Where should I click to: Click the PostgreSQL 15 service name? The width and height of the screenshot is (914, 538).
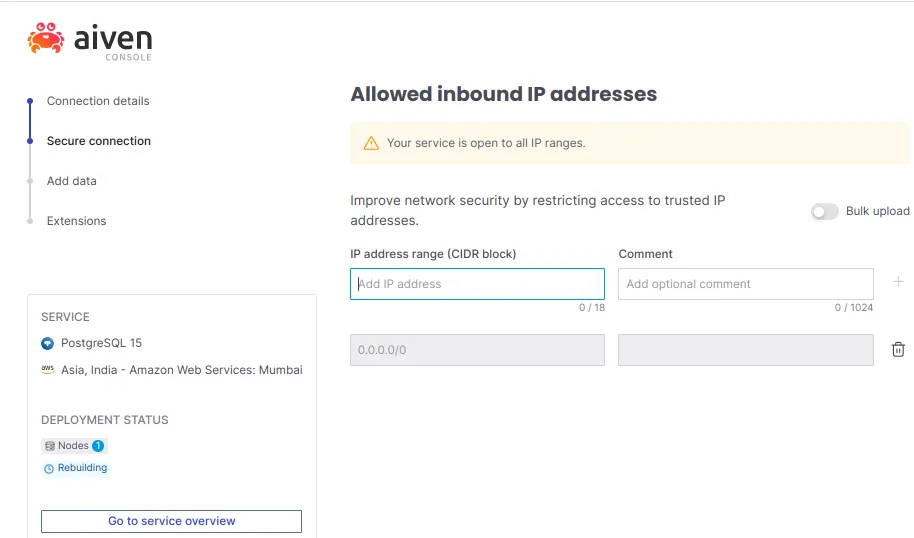101,343
